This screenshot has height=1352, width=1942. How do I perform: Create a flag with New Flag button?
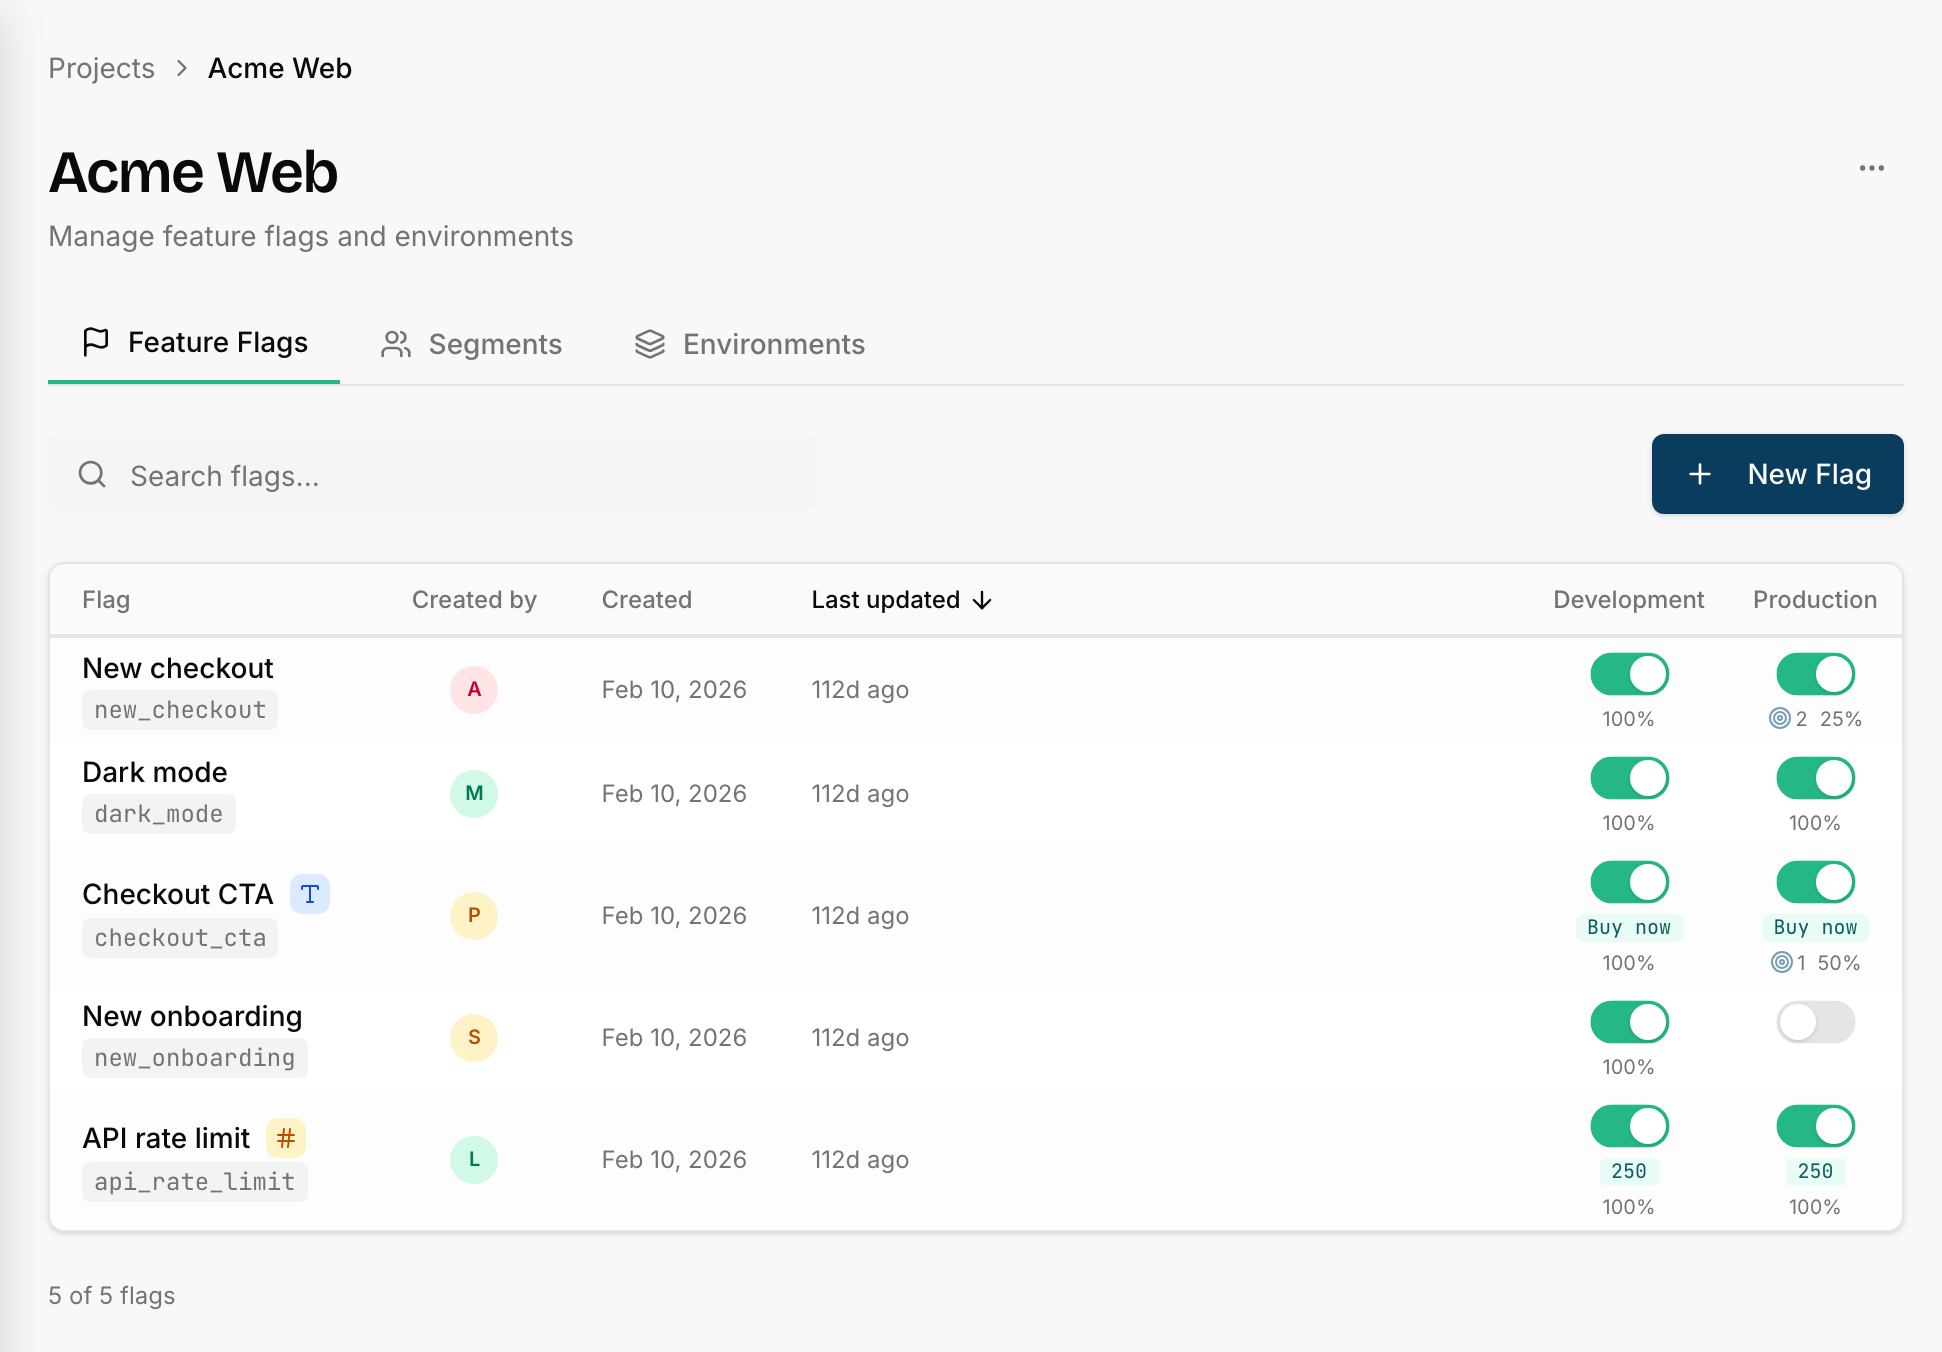coord(1777,474)
